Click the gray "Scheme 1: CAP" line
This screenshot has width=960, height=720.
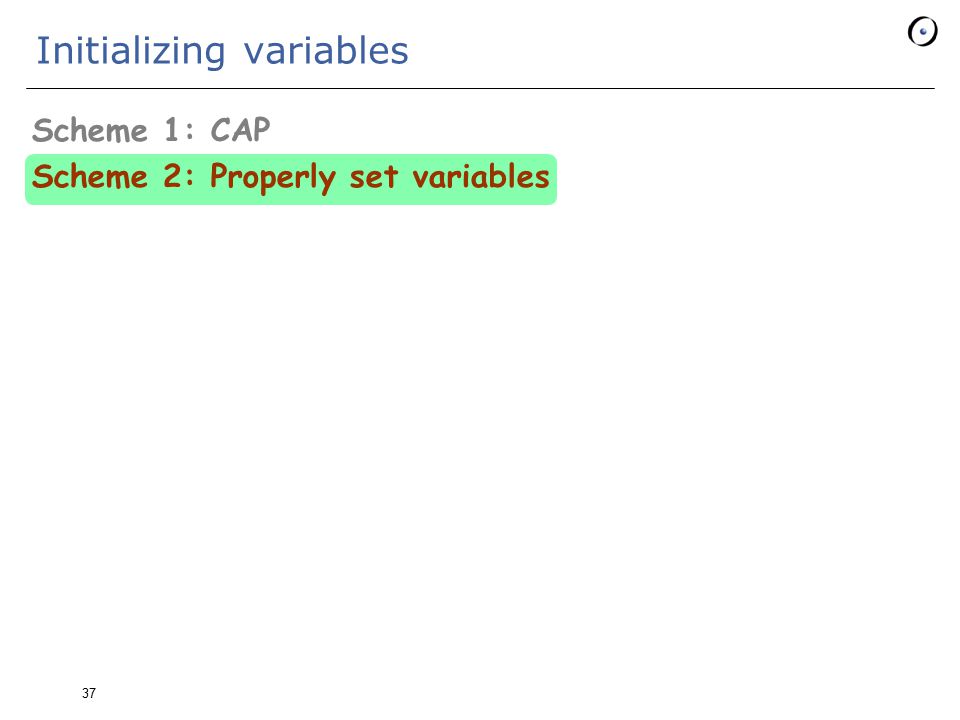[151, 130]
